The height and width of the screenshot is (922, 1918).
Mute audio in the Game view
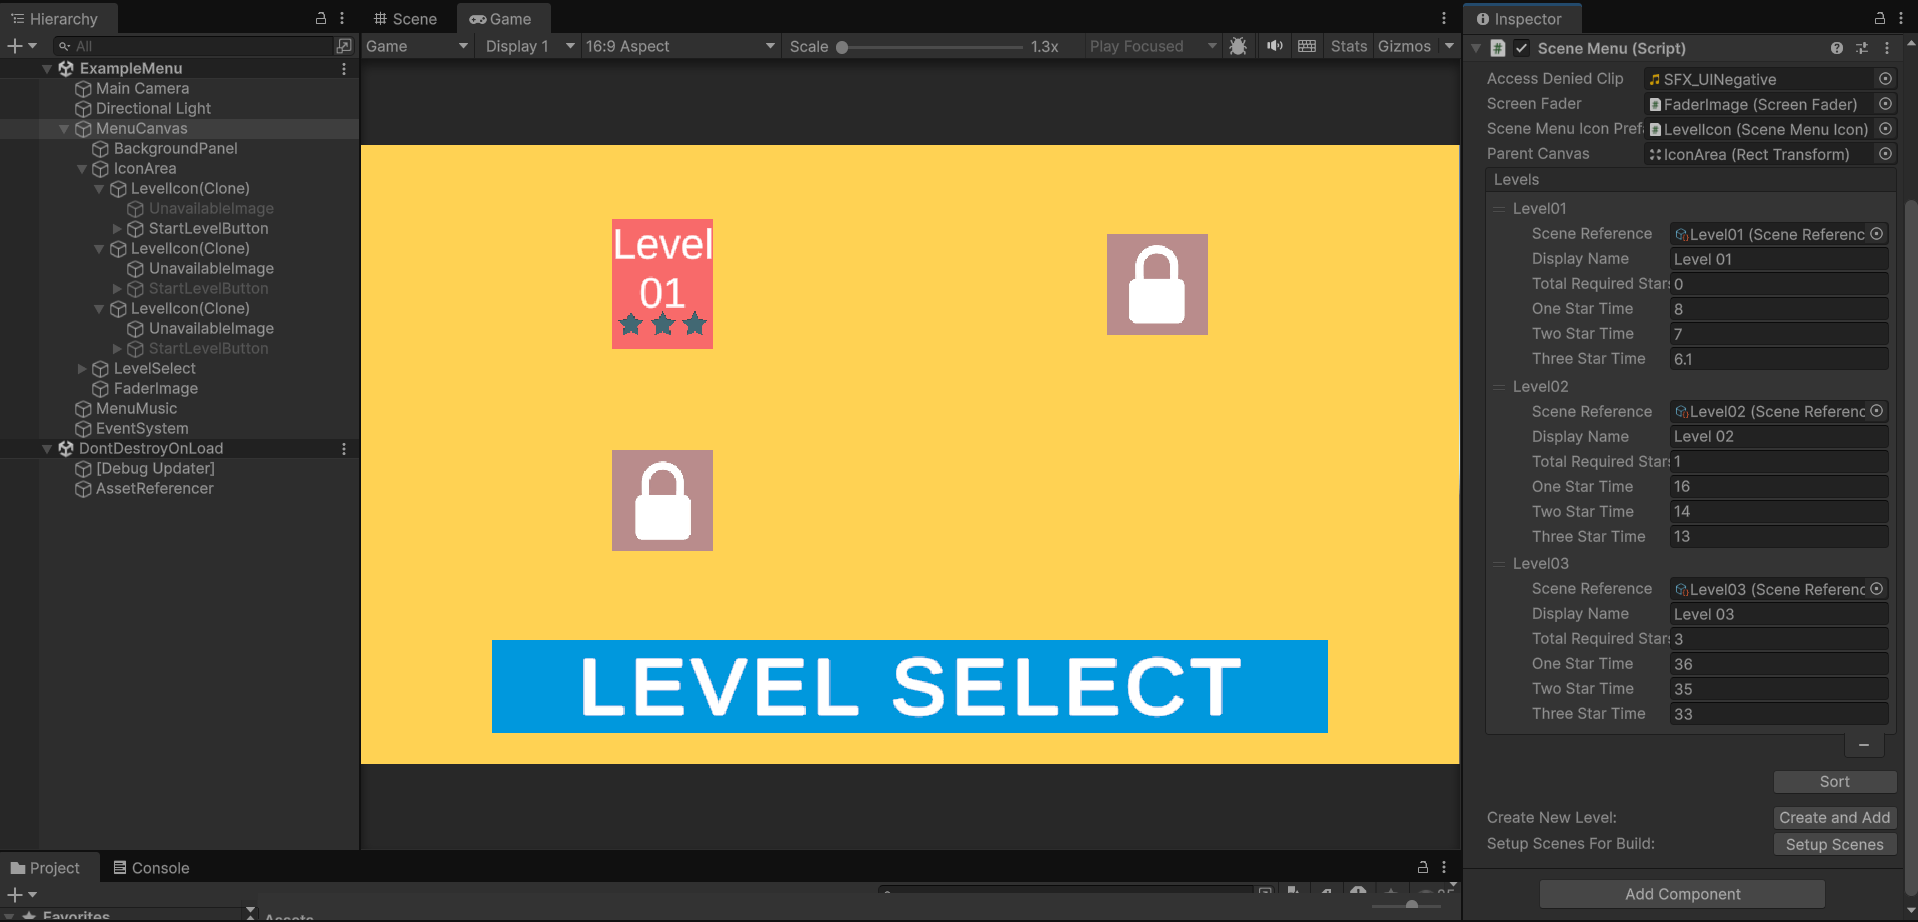coord(1273,46)
